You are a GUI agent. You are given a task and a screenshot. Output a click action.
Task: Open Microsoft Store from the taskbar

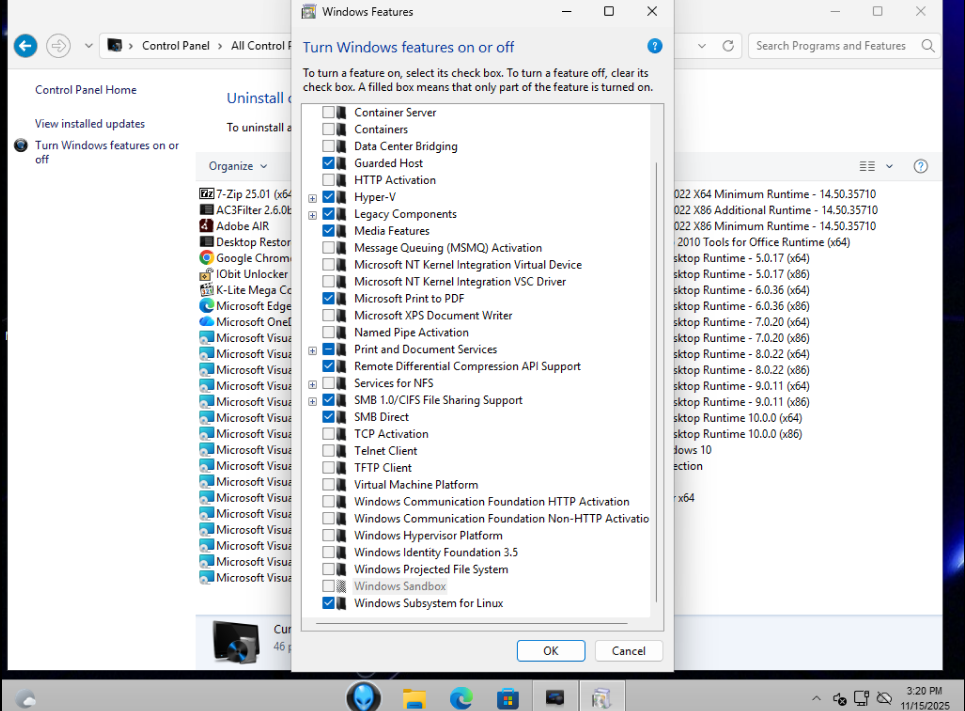click(508, 697)
